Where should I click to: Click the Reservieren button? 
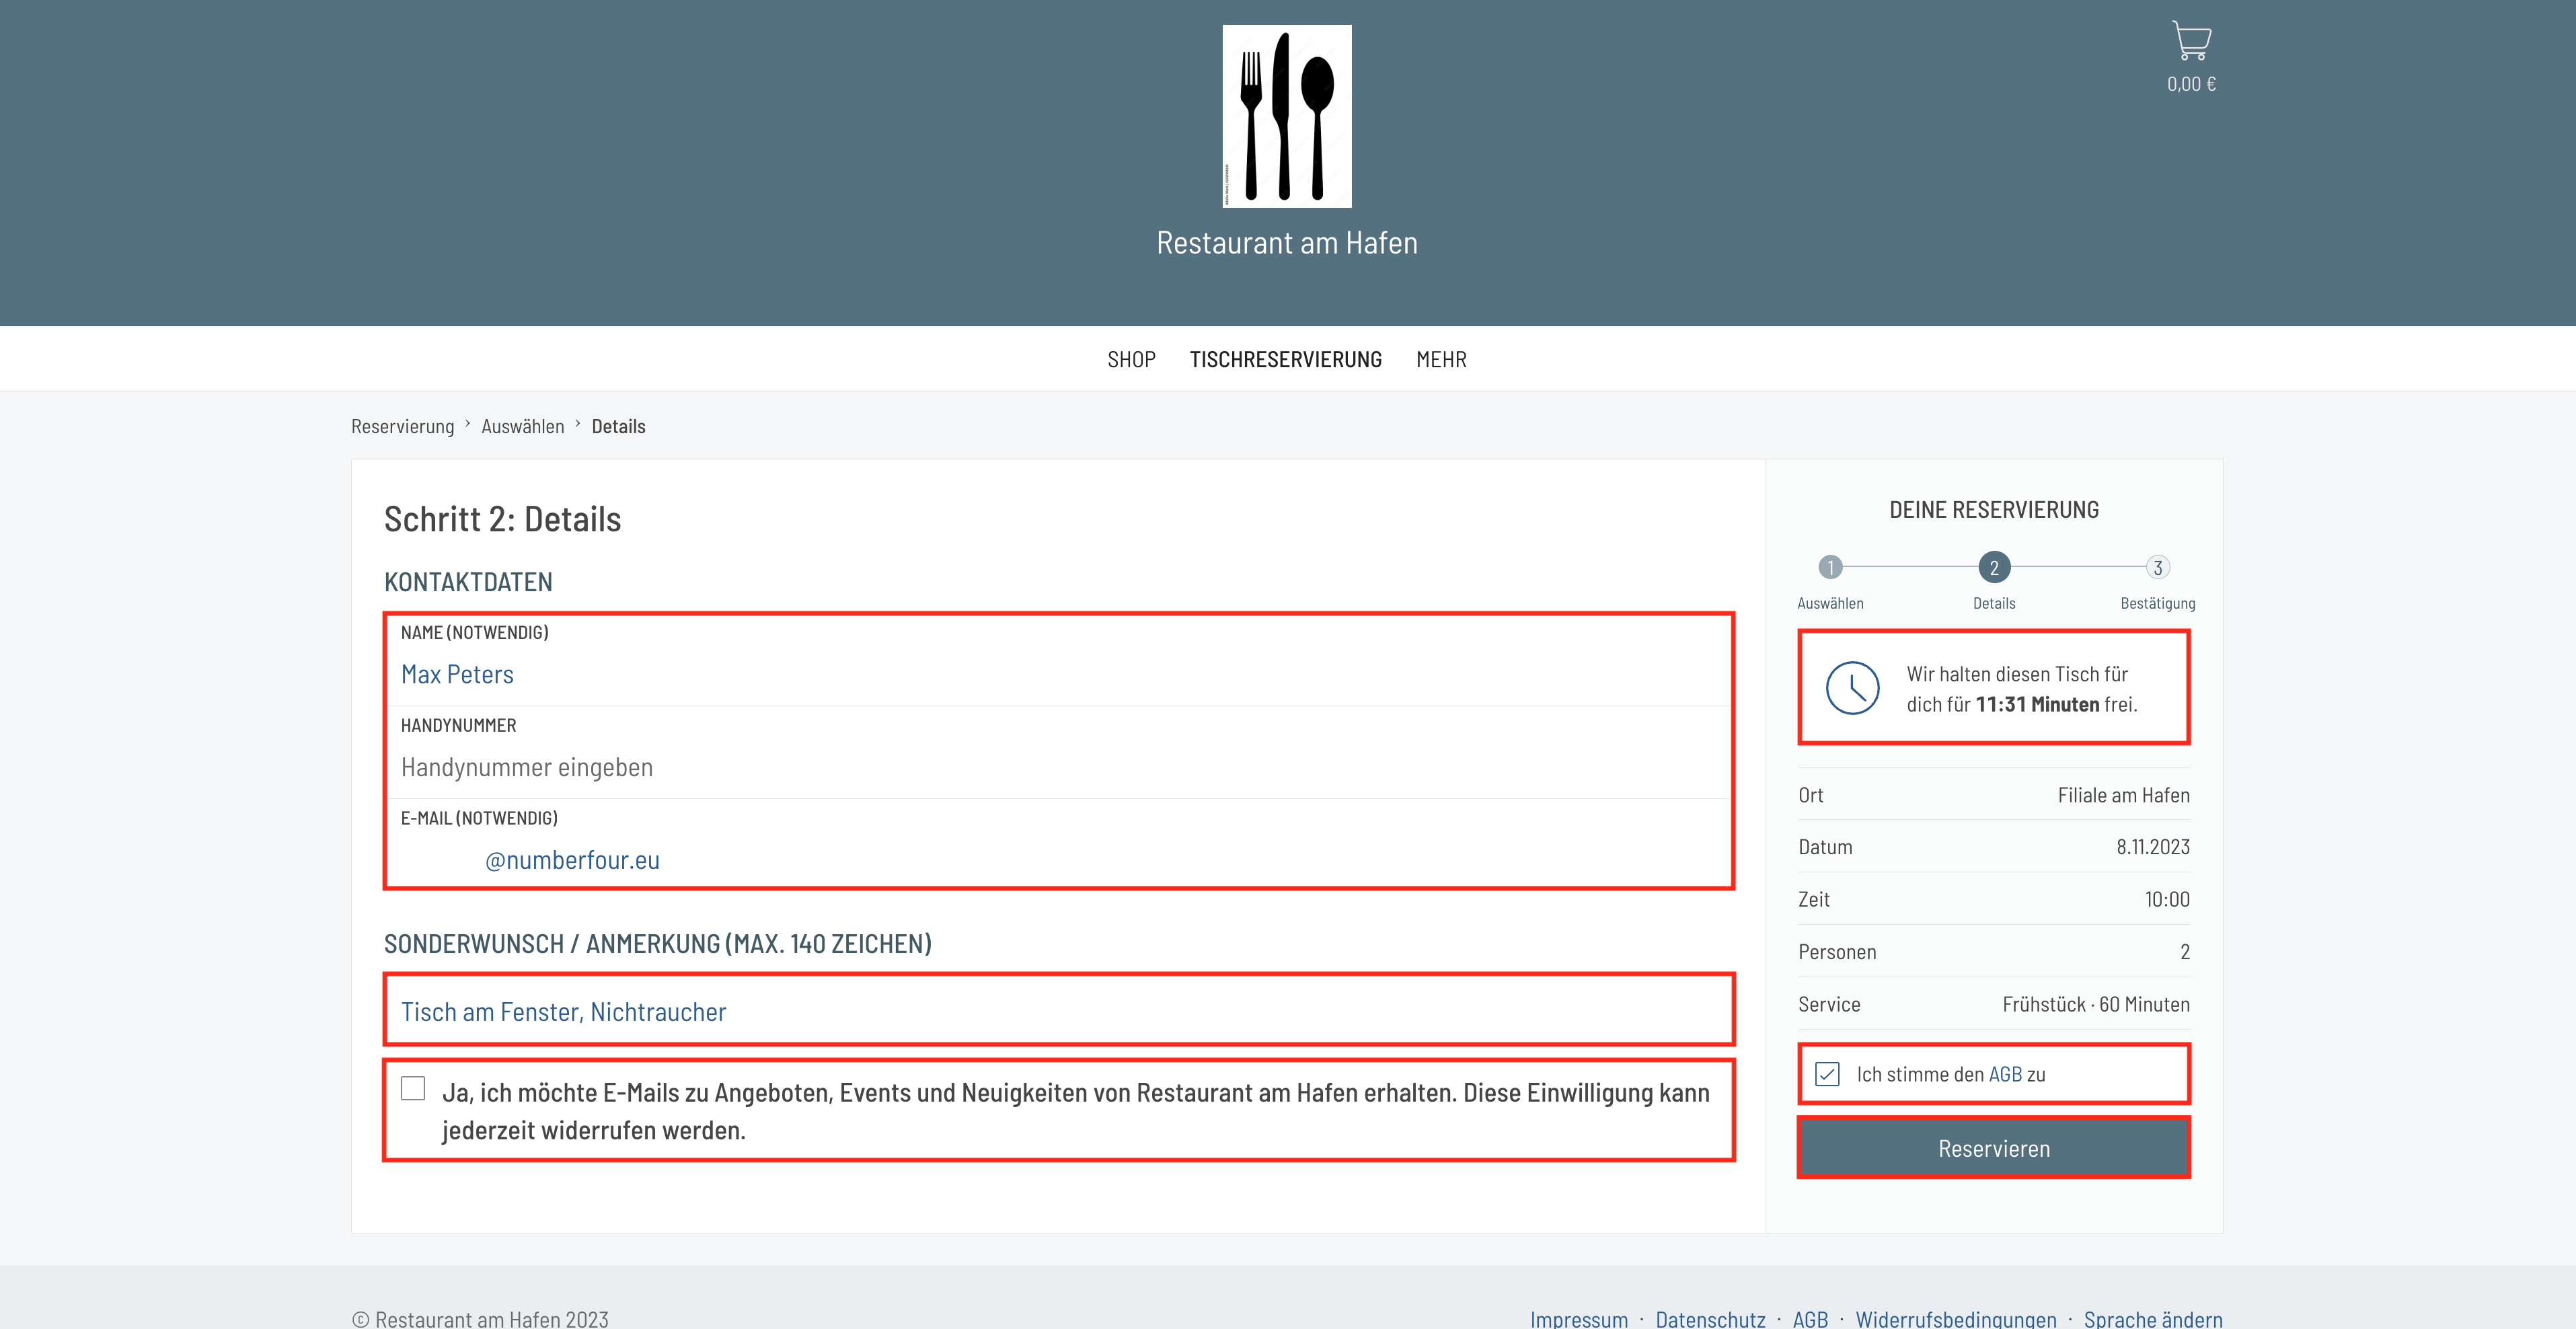[1994, 1148]
